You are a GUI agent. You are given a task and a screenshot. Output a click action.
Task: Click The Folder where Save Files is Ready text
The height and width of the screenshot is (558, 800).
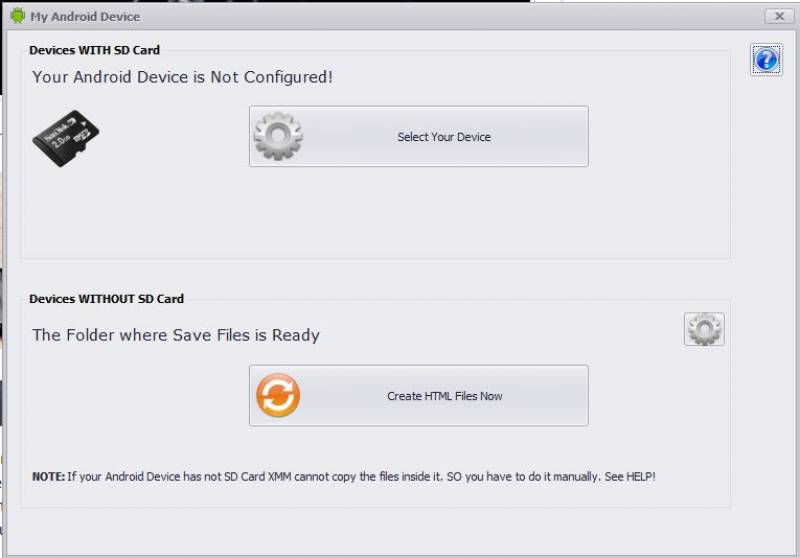pos(176,335)
